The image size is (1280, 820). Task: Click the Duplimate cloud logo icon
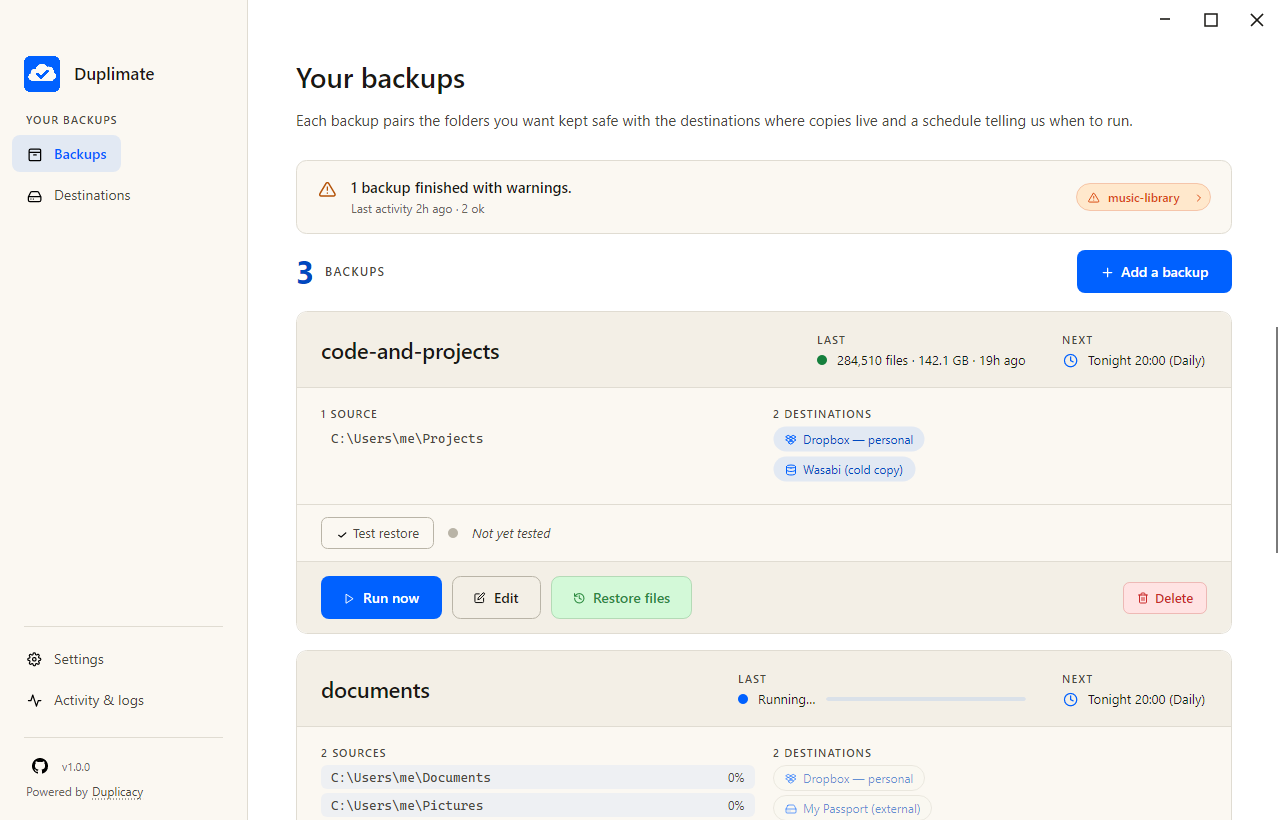click(x=42, y=74)
